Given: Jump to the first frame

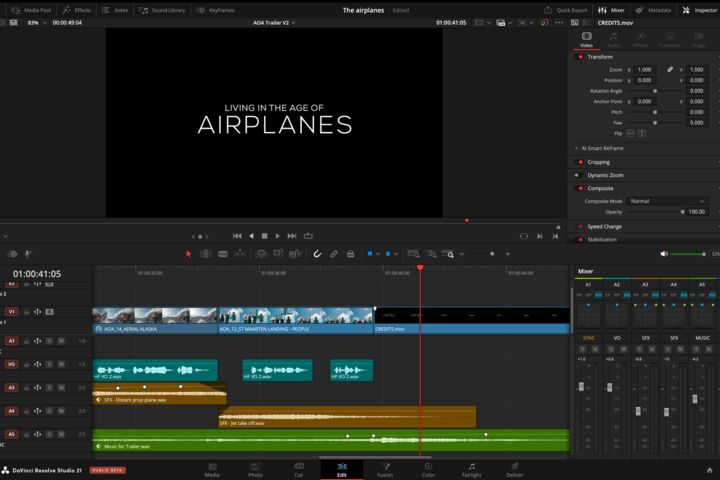Looking at the screenshot, I should point(237,236).
